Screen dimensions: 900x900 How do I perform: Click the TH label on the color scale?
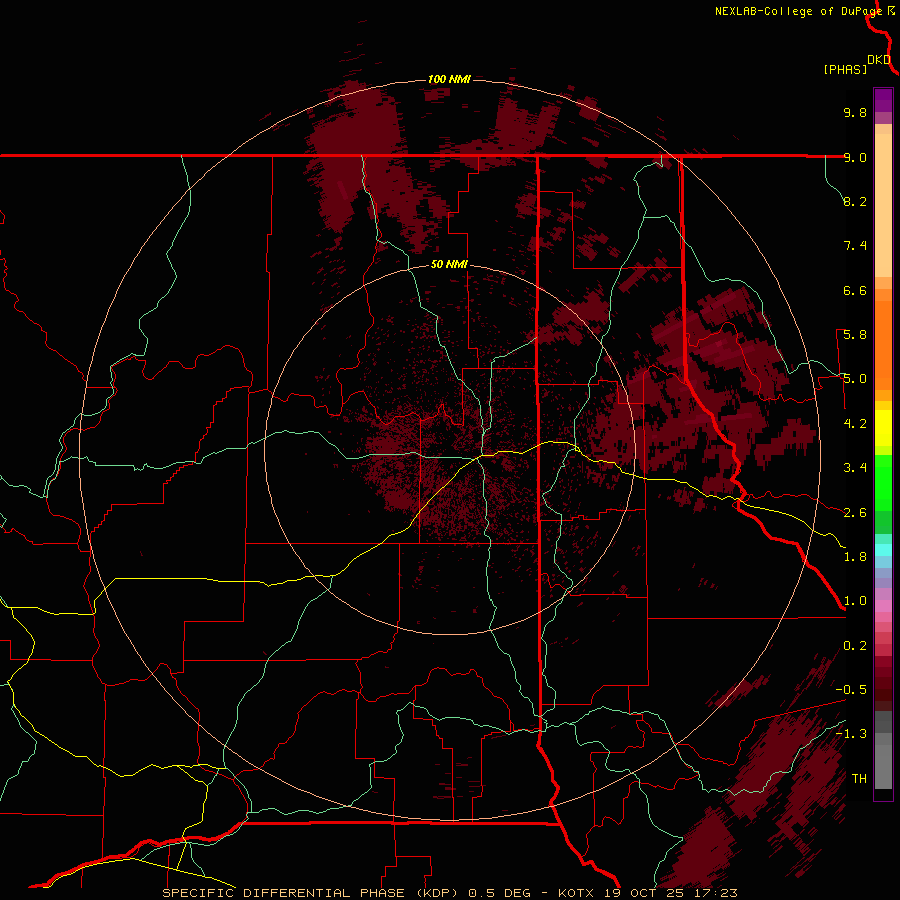pos(859,779)
